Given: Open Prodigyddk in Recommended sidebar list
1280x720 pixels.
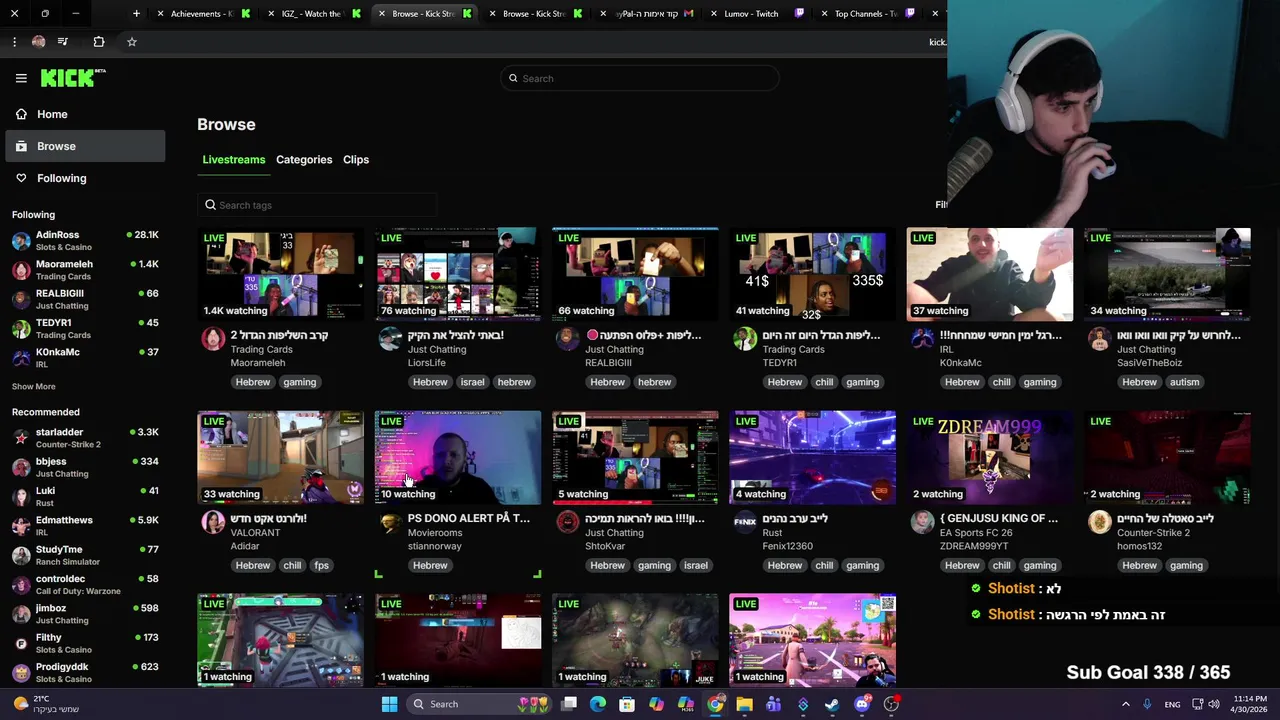Looking at the screenshot, I should (x=85, y=672).
